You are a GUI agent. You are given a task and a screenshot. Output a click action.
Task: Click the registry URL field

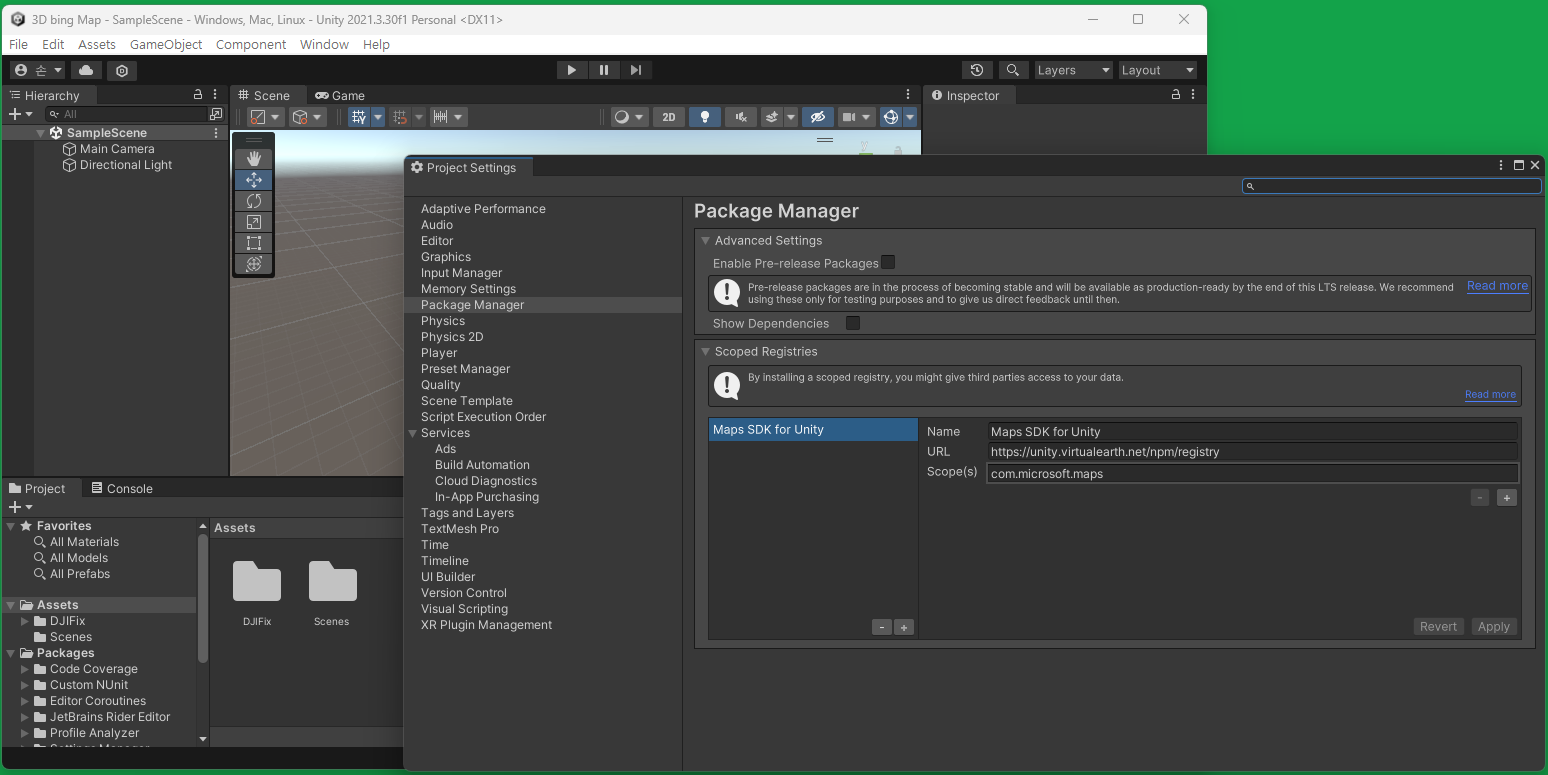click(1252, 452)
